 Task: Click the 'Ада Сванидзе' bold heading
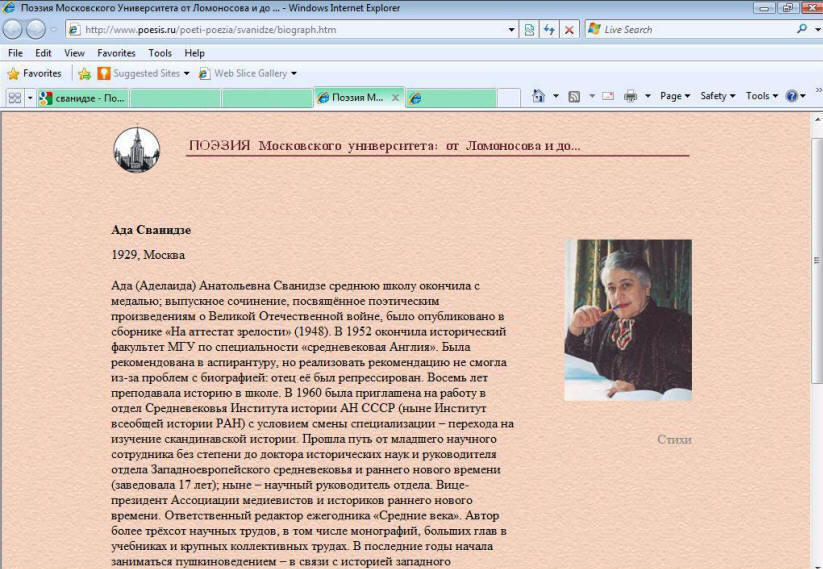[x=151, y=230]
